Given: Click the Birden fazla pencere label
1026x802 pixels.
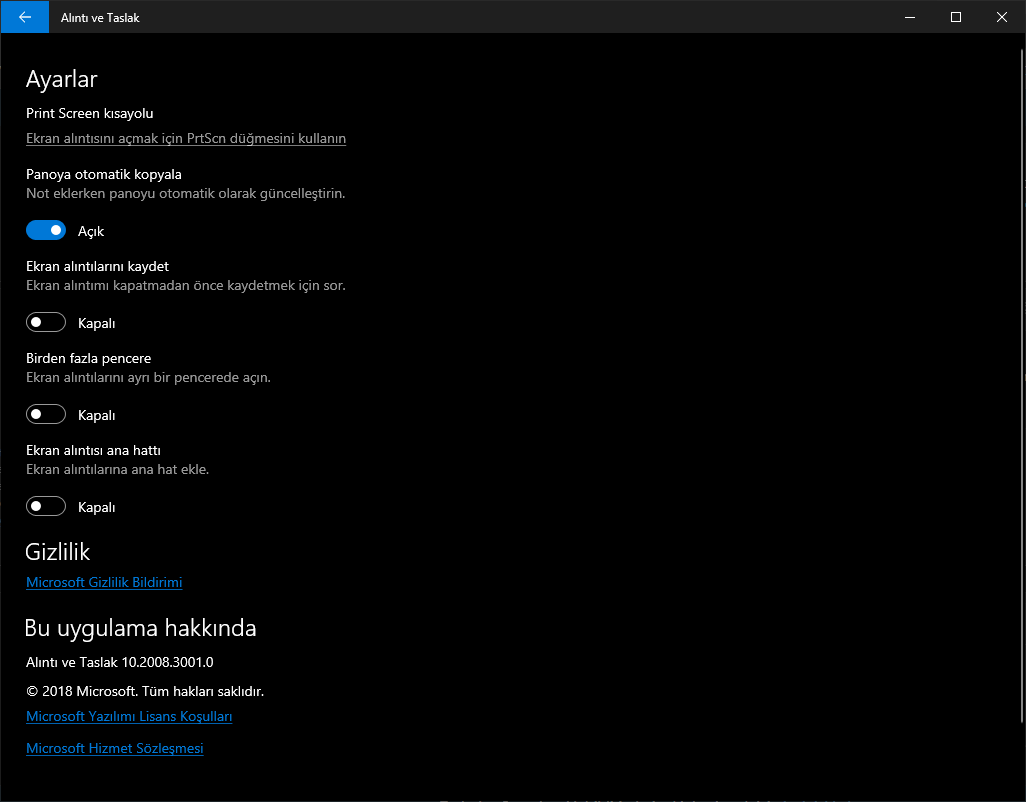Looking at the screenshot, I should point(88,358).
